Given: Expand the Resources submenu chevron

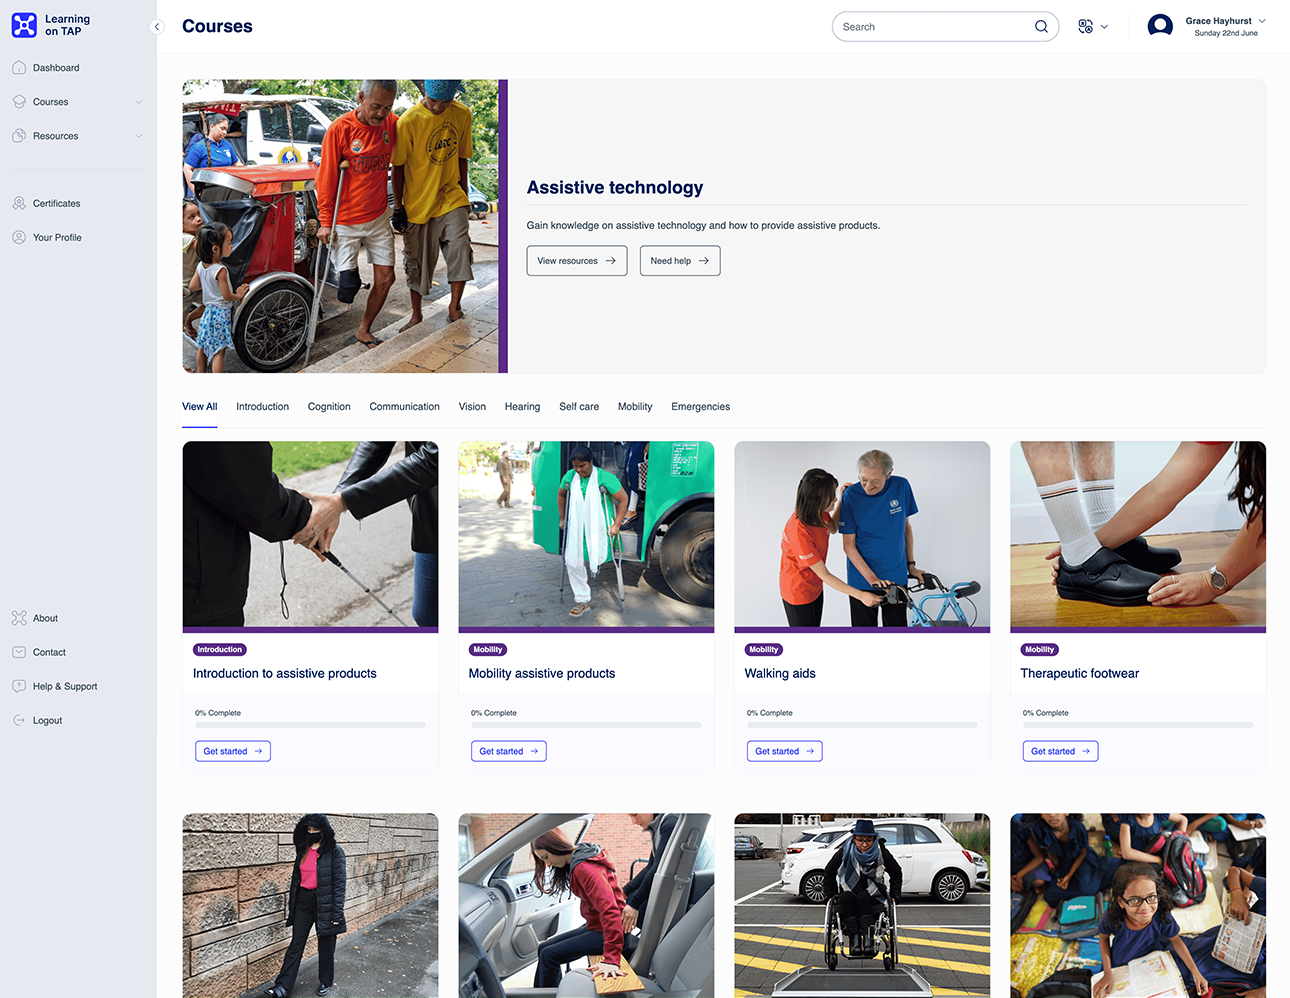Looking at the screenshot, I should point(138,136).
